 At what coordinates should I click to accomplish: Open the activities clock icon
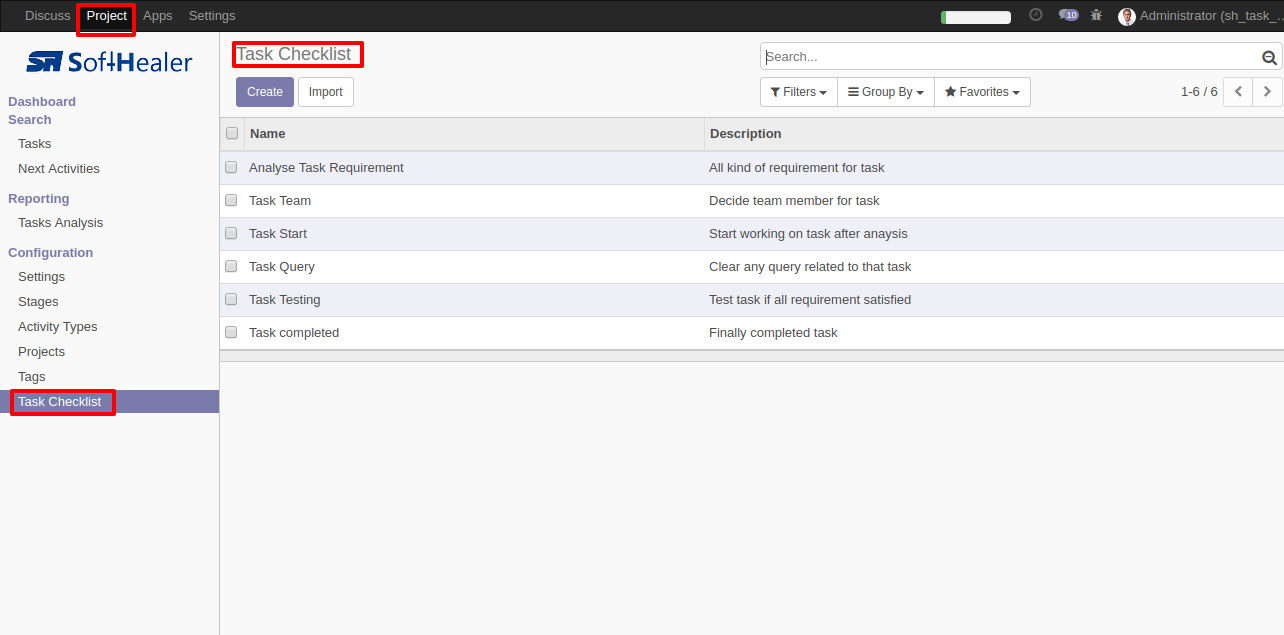click(x=1036, y=15)
